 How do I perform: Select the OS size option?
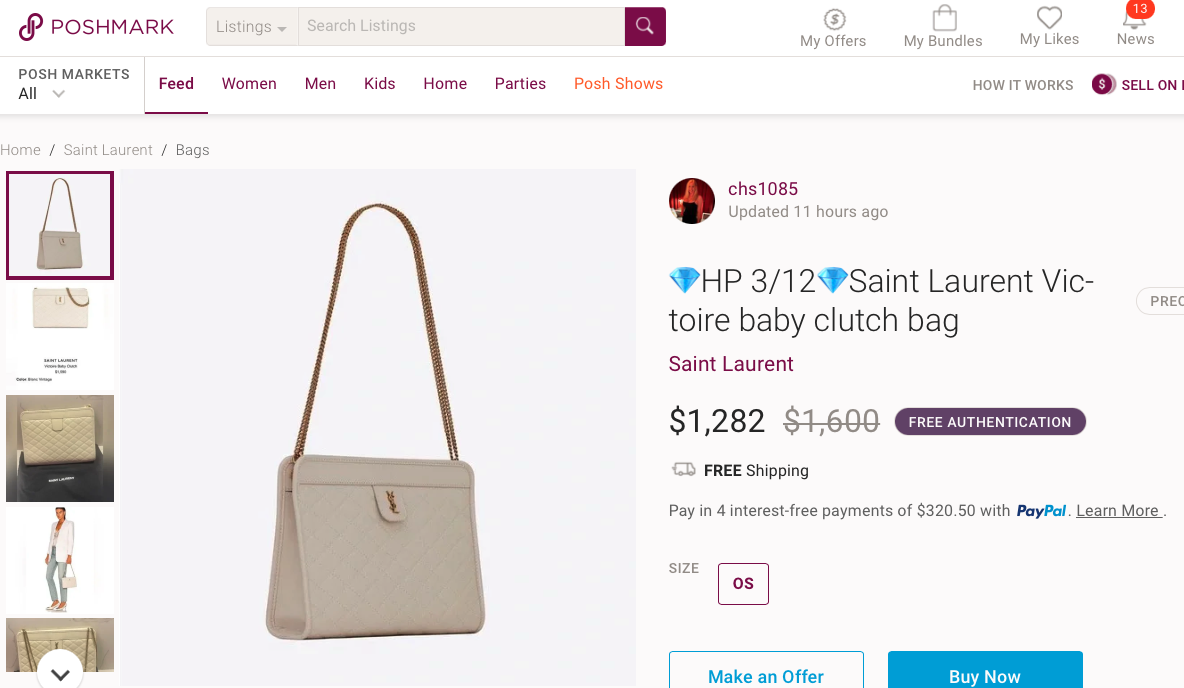point(743,584)
